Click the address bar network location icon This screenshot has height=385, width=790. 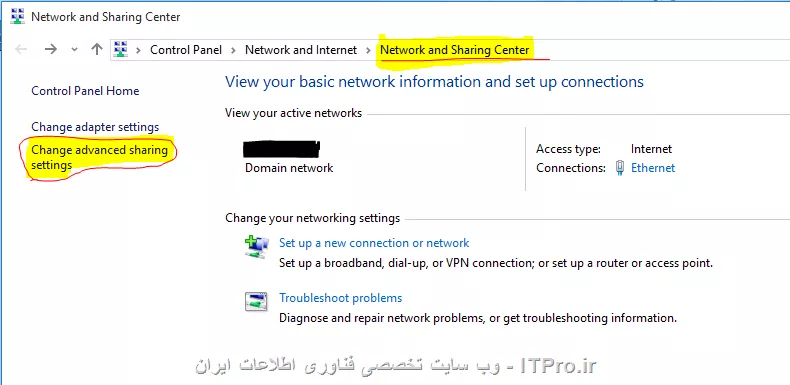[x=121, y=49]
